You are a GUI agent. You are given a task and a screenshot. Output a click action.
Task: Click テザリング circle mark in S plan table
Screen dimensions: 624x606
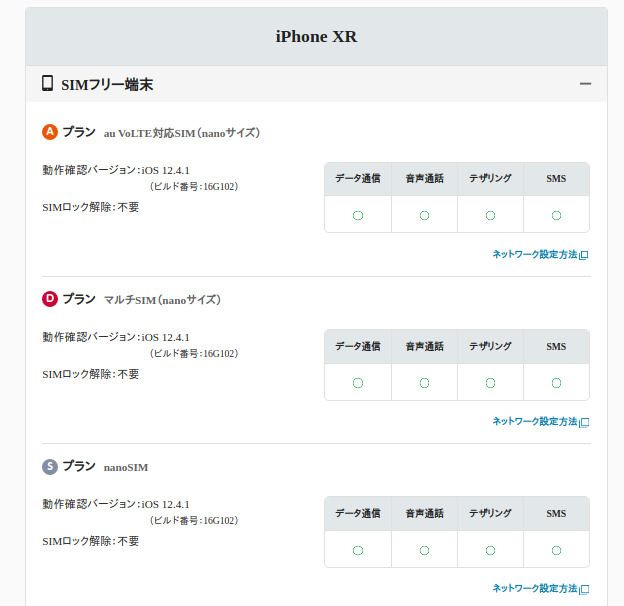coord(490,549)
